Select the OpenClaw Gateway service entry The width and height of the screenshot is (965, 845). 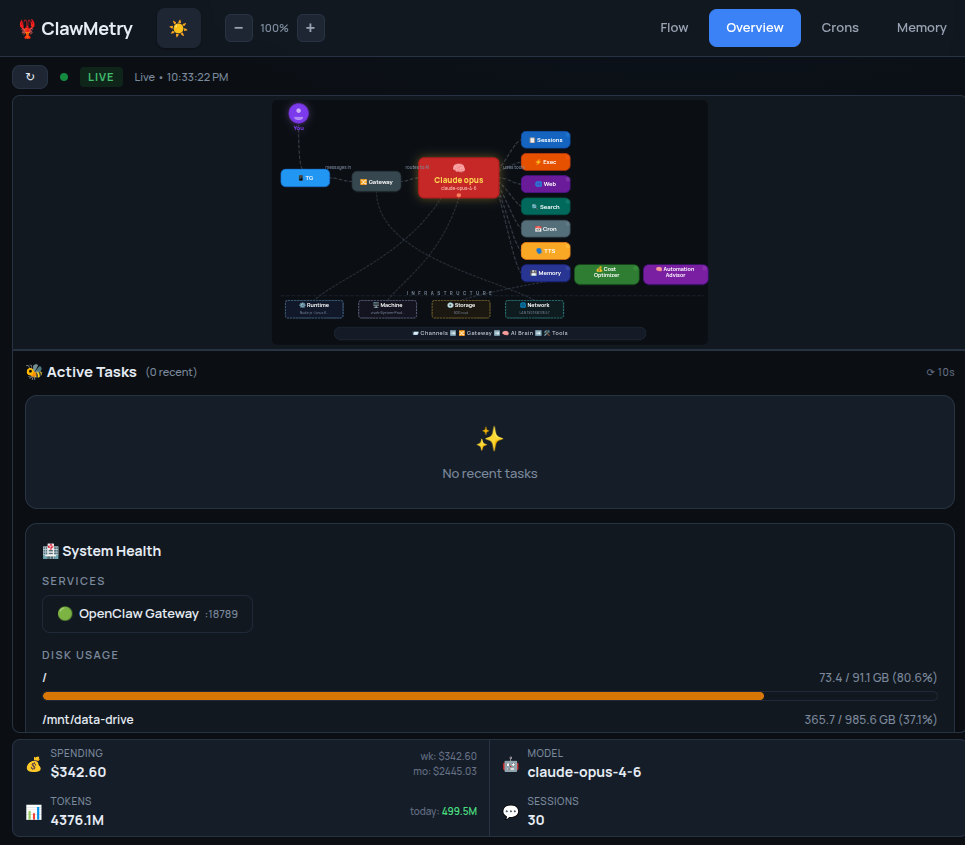tap(147, 614)
